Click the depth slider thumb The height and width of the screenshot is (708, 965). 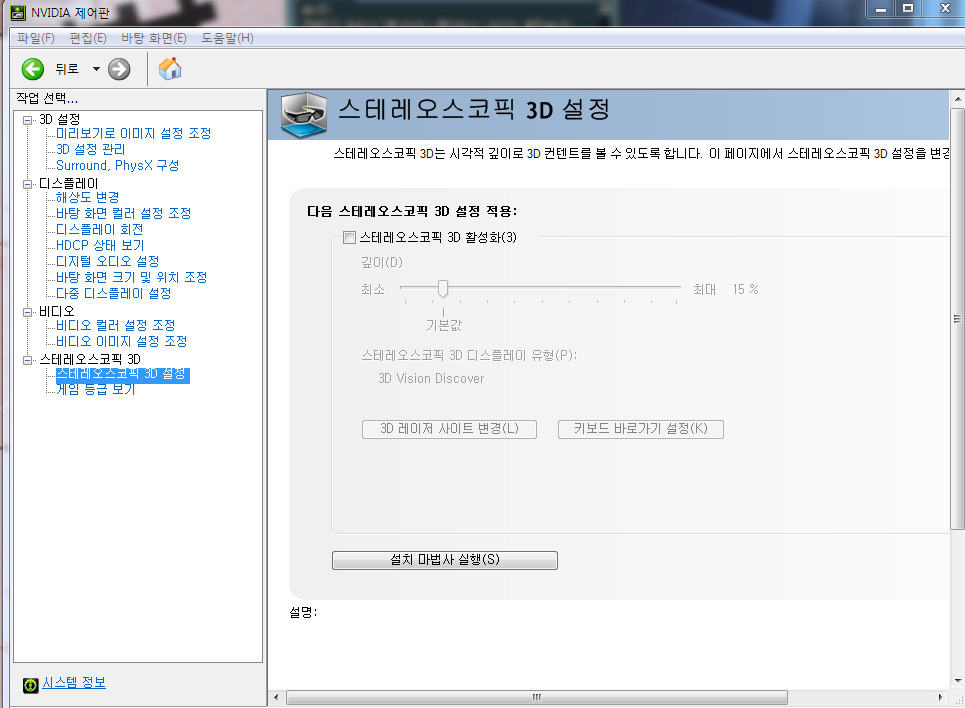coord(442,288)
